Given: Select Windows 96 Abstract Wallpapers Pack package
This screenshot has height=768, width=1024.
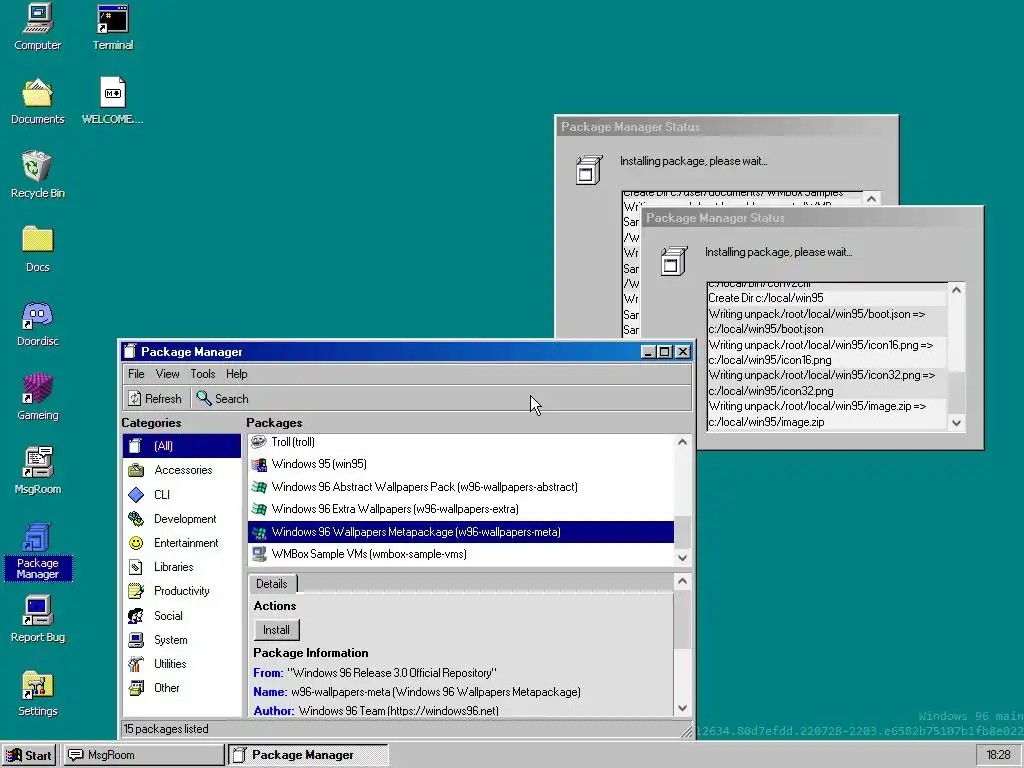Looking at the screenshot, I should (x=461, y=487).
